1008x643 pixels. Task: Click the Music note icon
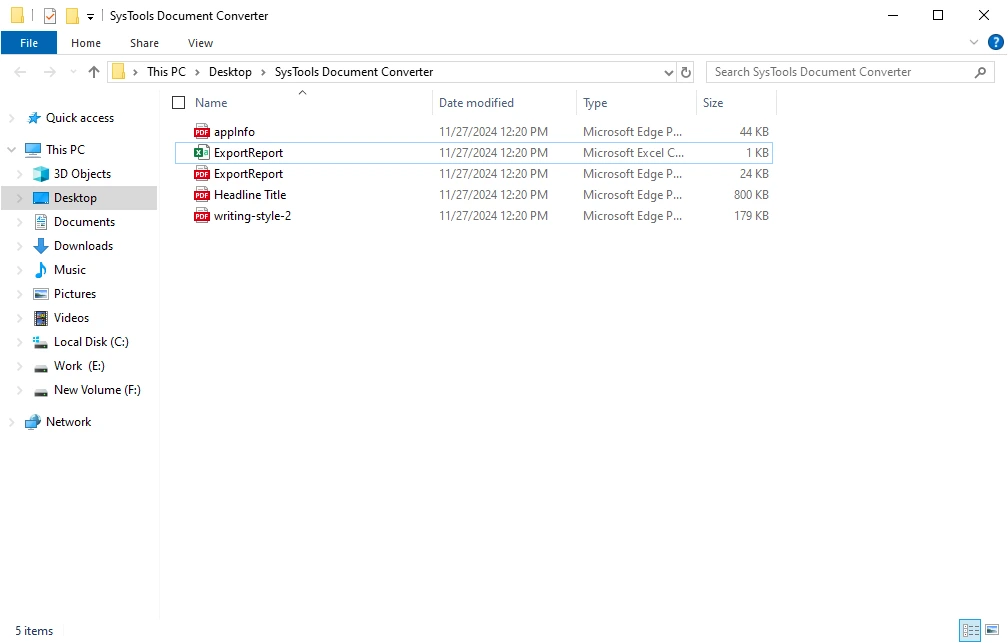coord(41,270)
